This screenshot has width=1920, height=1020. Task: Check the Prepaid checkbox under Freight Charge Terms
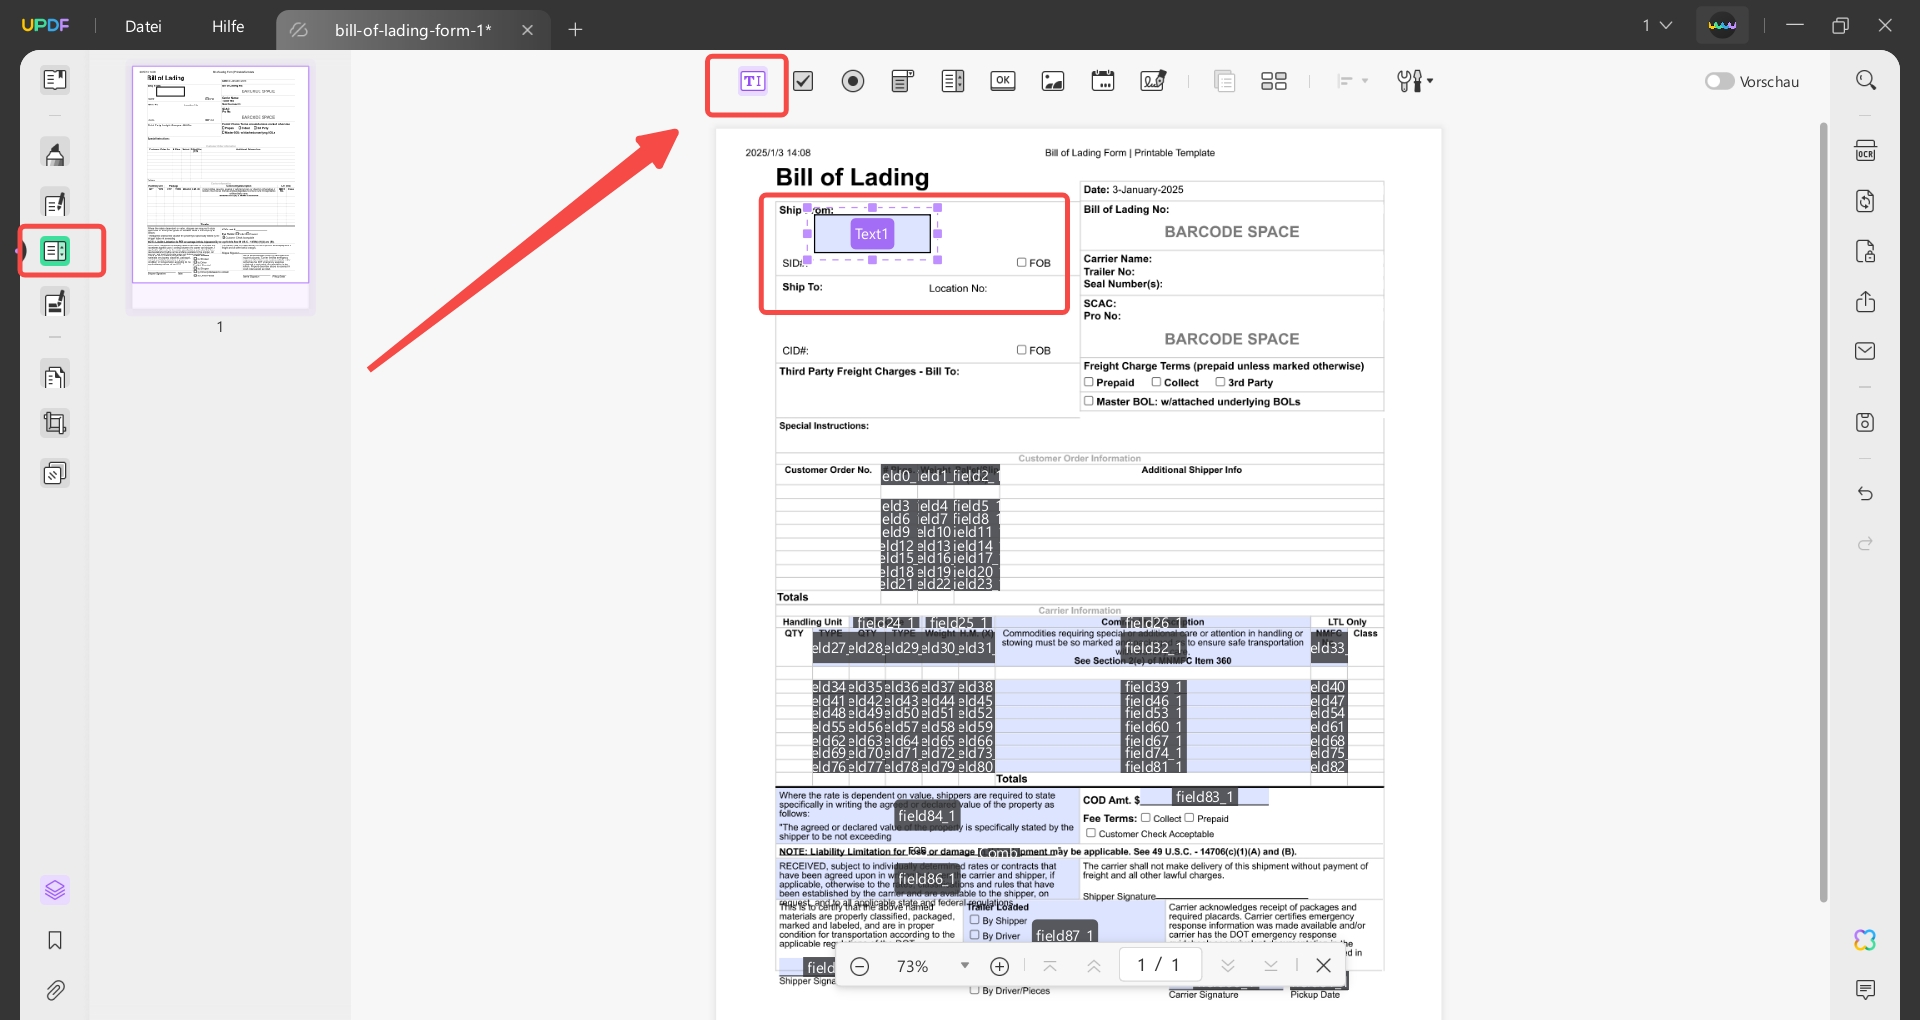click(1089, 382)
